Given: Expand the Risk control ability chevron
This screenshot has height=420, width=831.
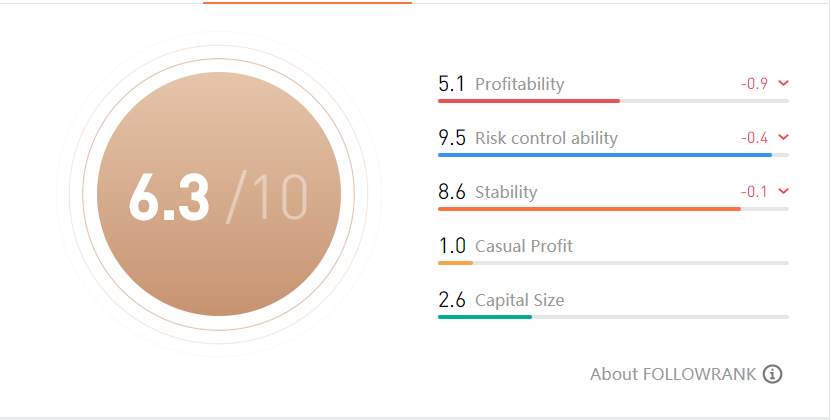Looking at the screenshot, I should pyautogui.click(x=783, y=137).
